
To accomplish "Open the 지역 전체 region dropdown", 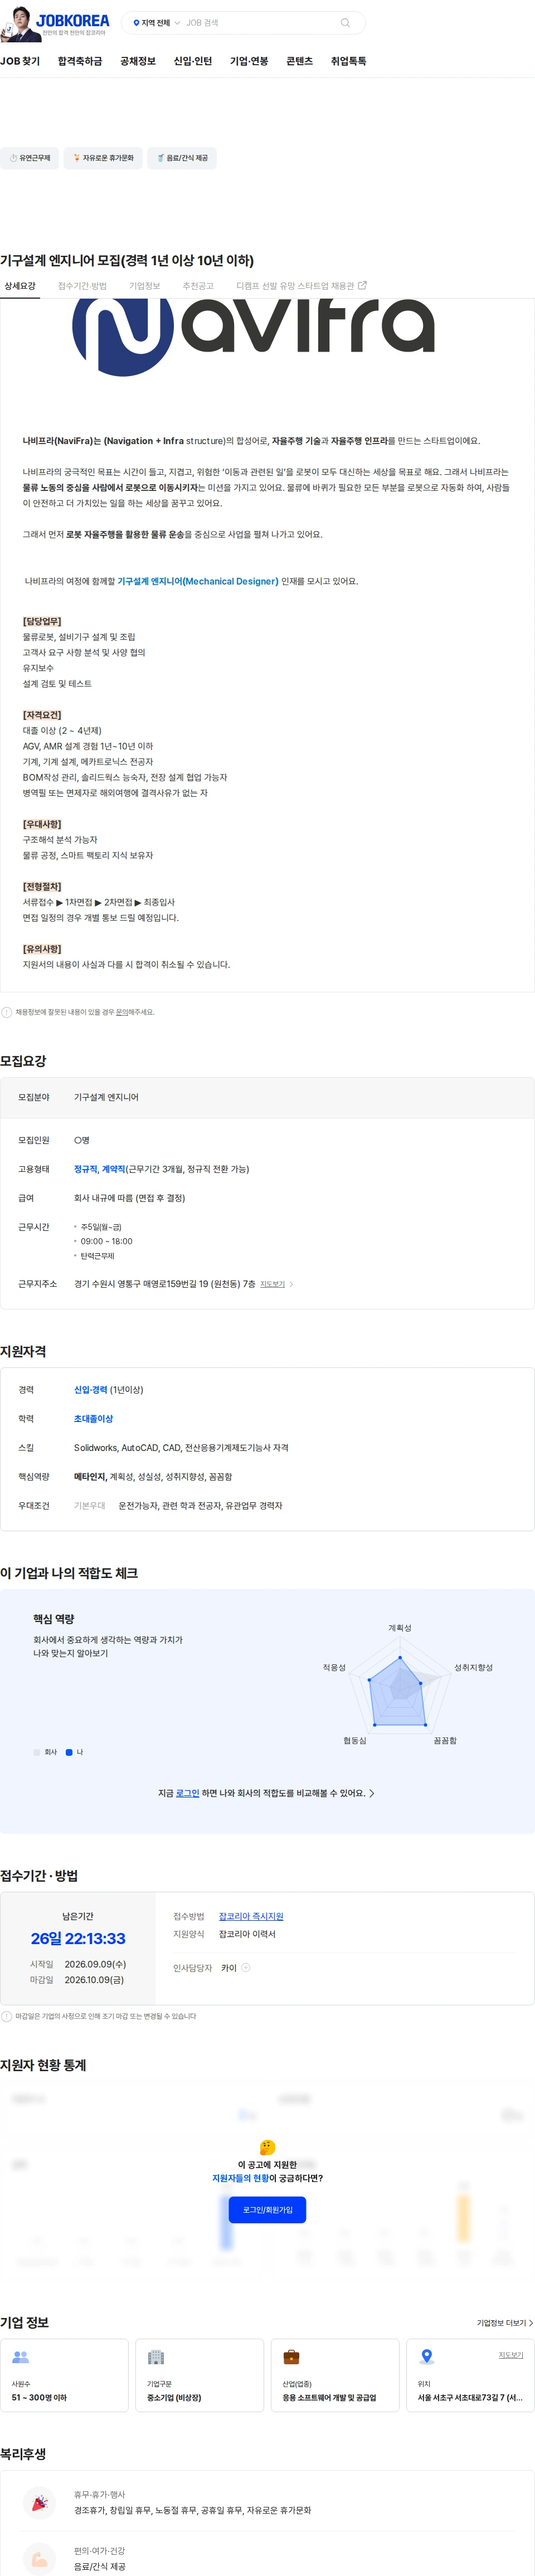I will [x=156, y=23].
